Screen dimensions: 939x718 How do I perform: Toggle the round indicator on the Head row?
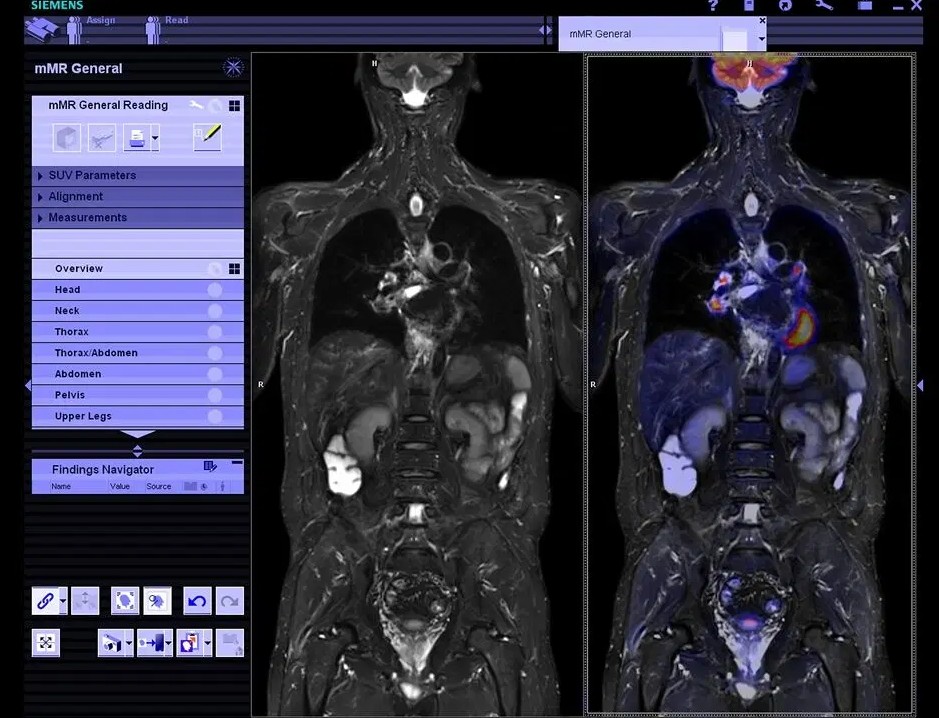click(x=214, y=290)
